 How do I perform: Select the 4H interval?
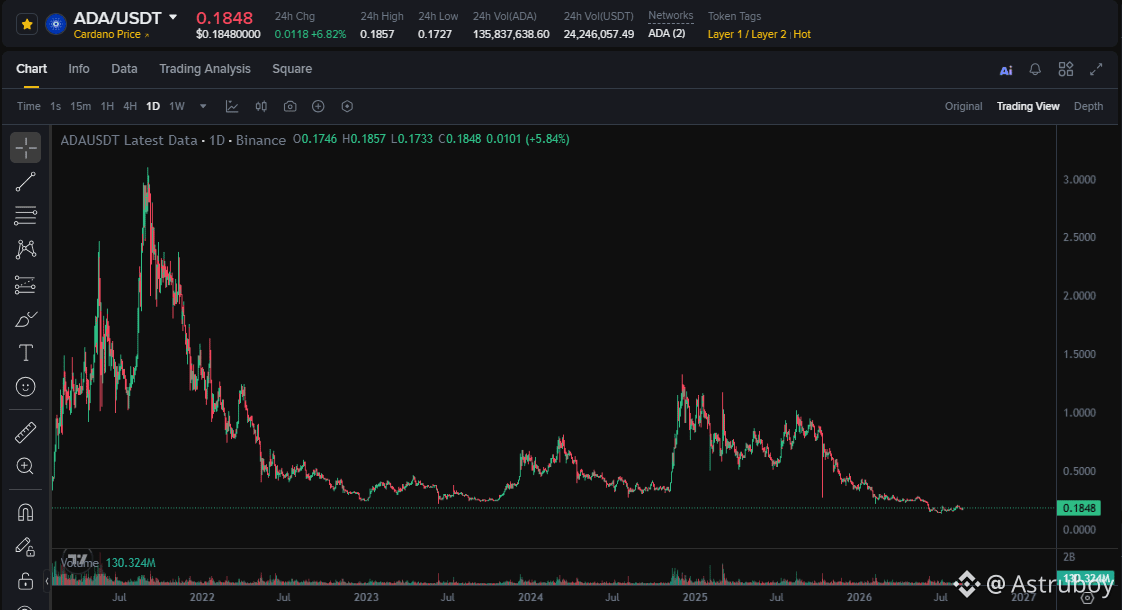[130, 106]
